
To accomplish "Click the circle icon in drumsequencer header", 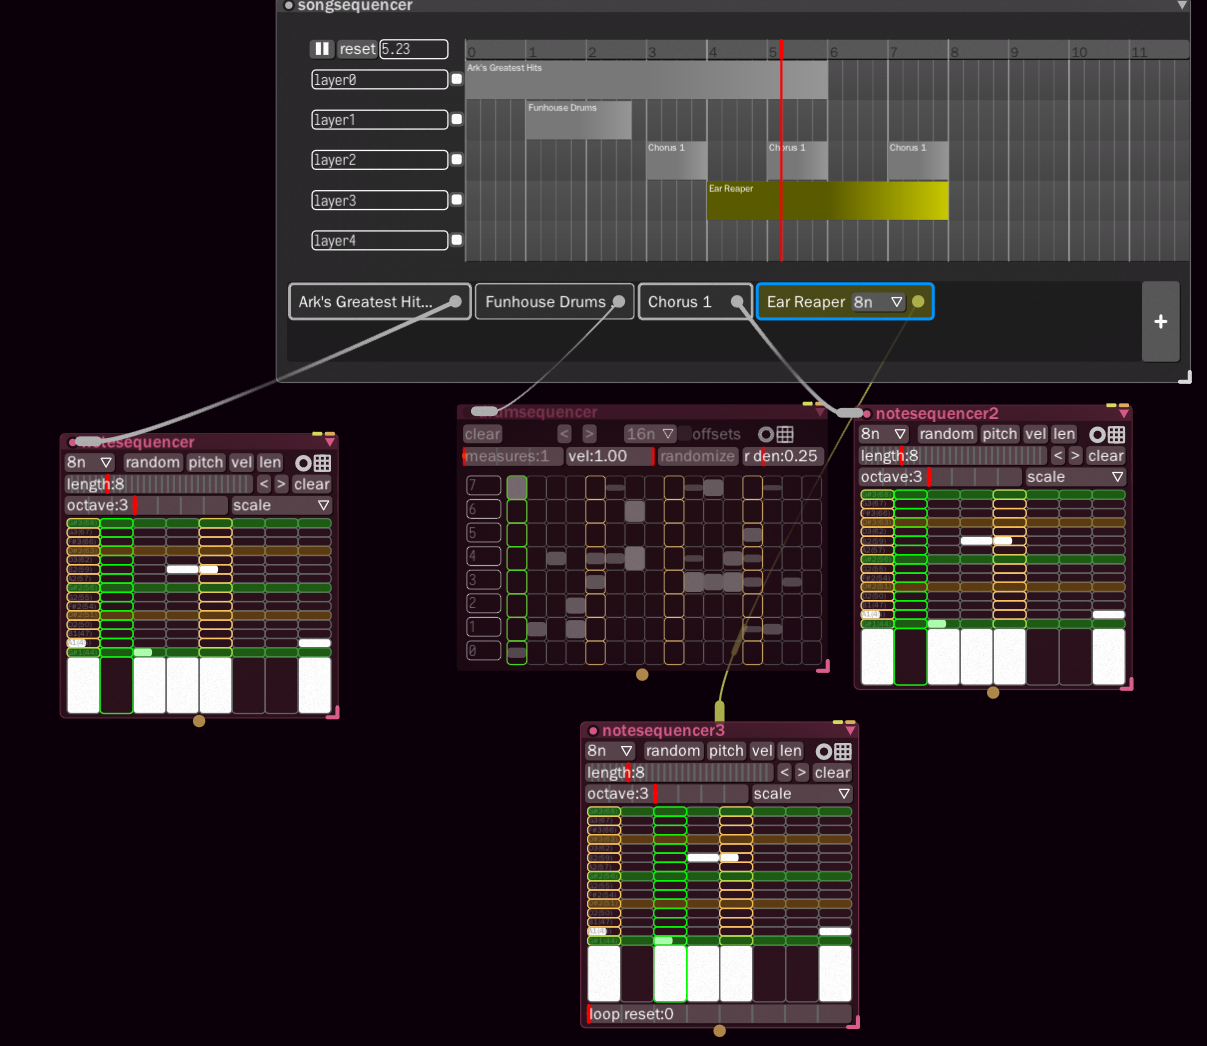I will pyautogui.click(x=766, y=434).
